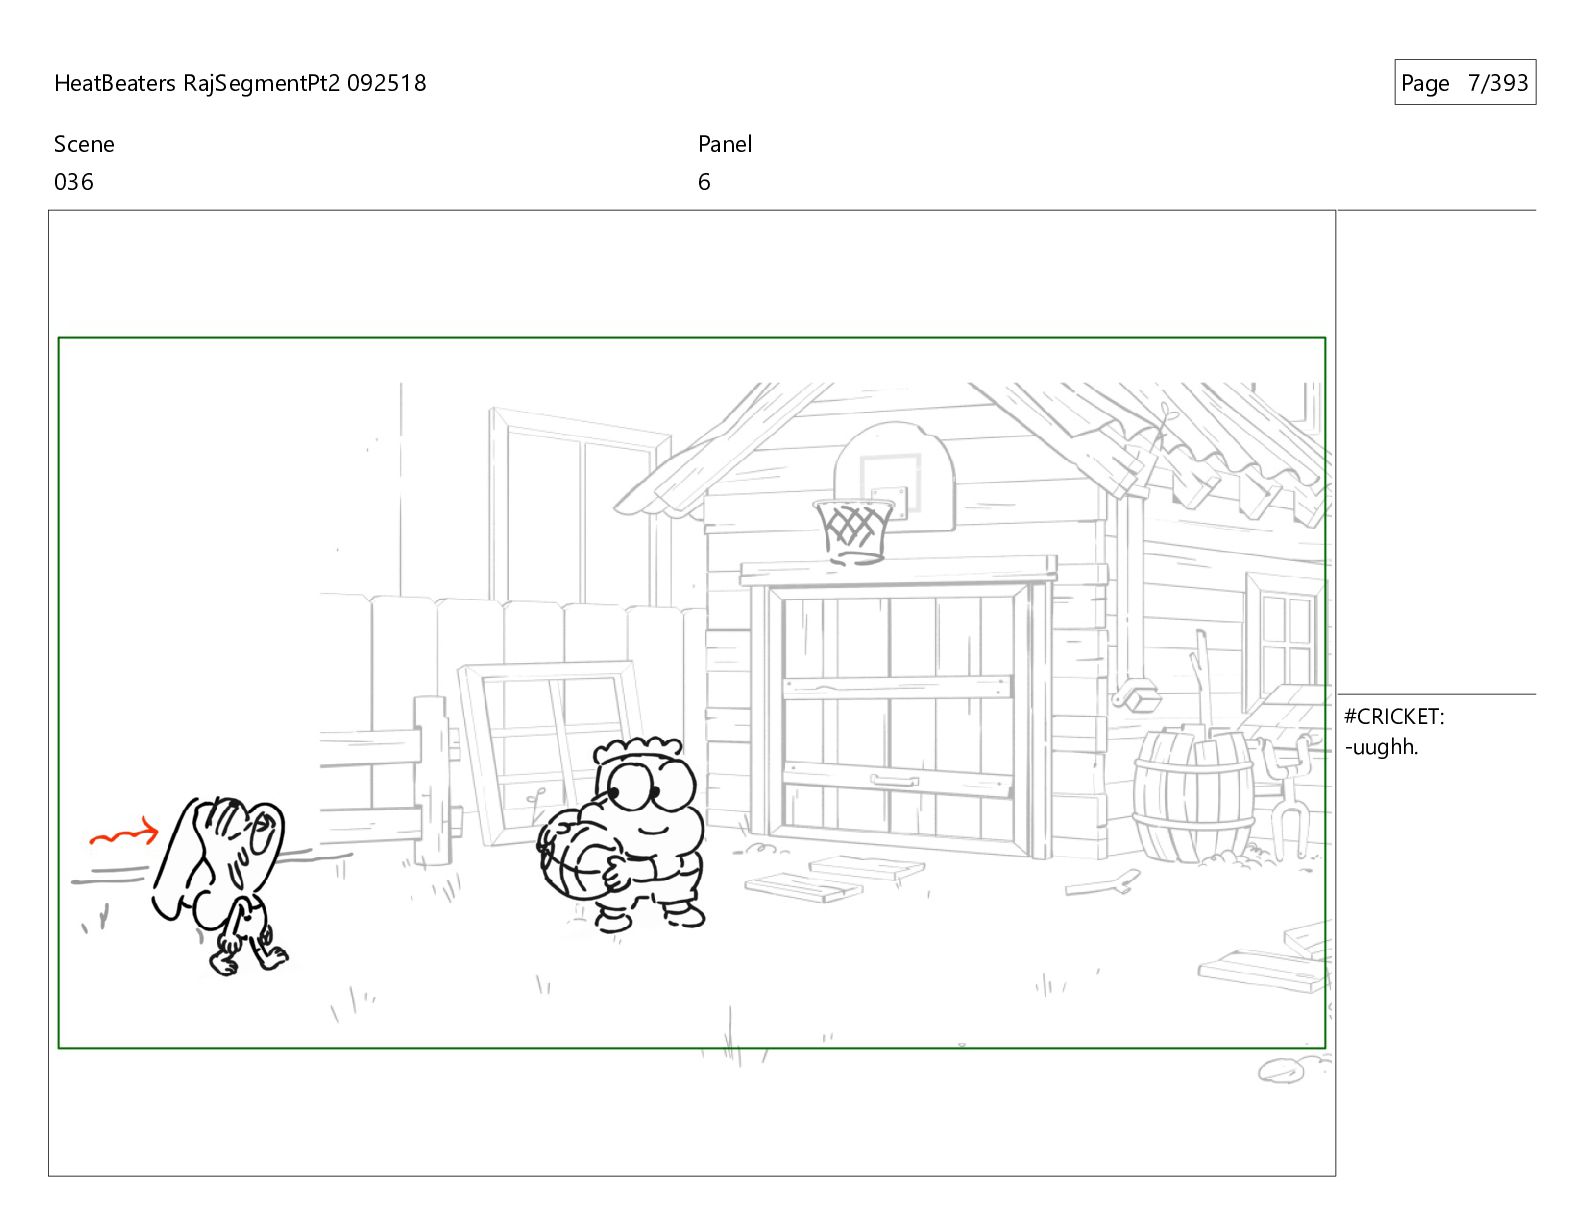Click the 'Panel' label
This screenshot has width=1584, height=1224.
point(725,144)
